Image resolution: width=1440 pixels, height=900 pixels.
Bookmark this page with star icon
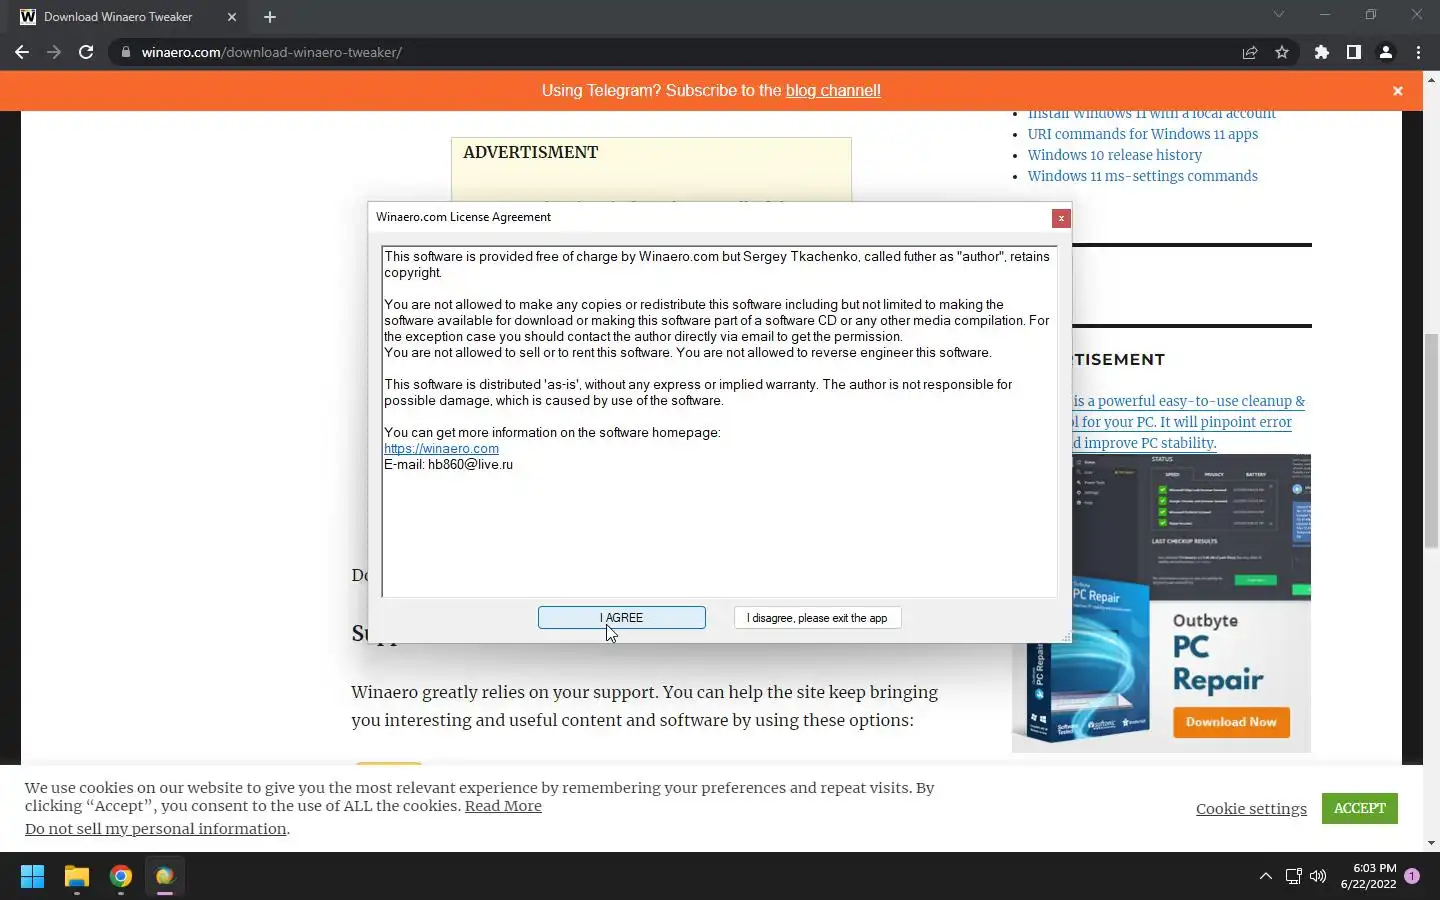click(x=1282, y=52)
